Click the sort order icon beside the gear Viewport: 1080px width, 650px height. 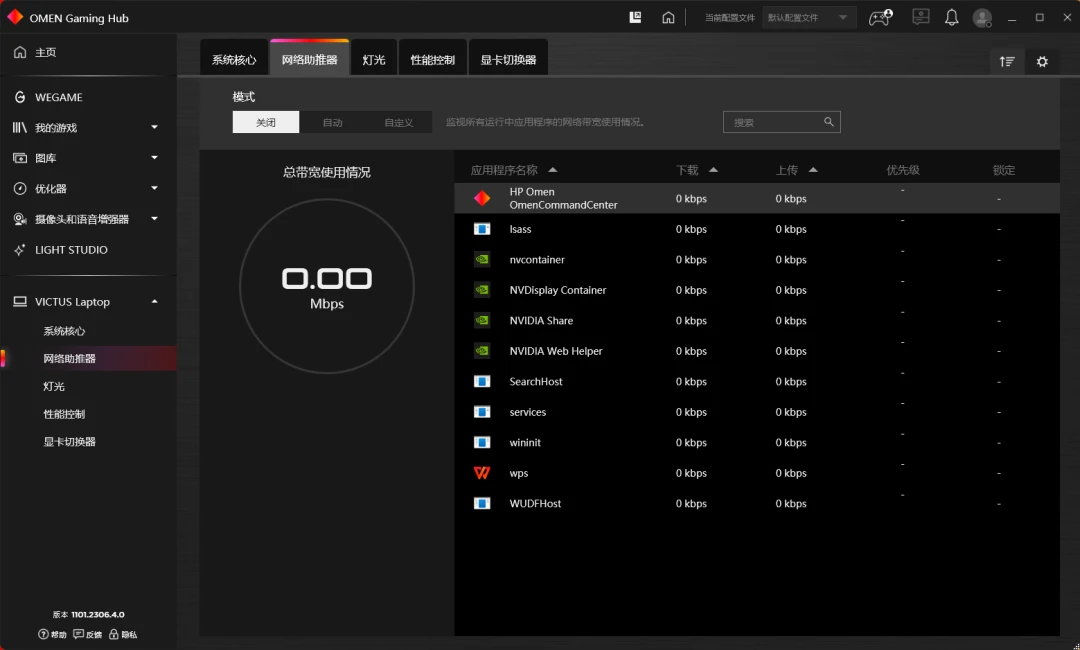click(x=1007, y=61)
